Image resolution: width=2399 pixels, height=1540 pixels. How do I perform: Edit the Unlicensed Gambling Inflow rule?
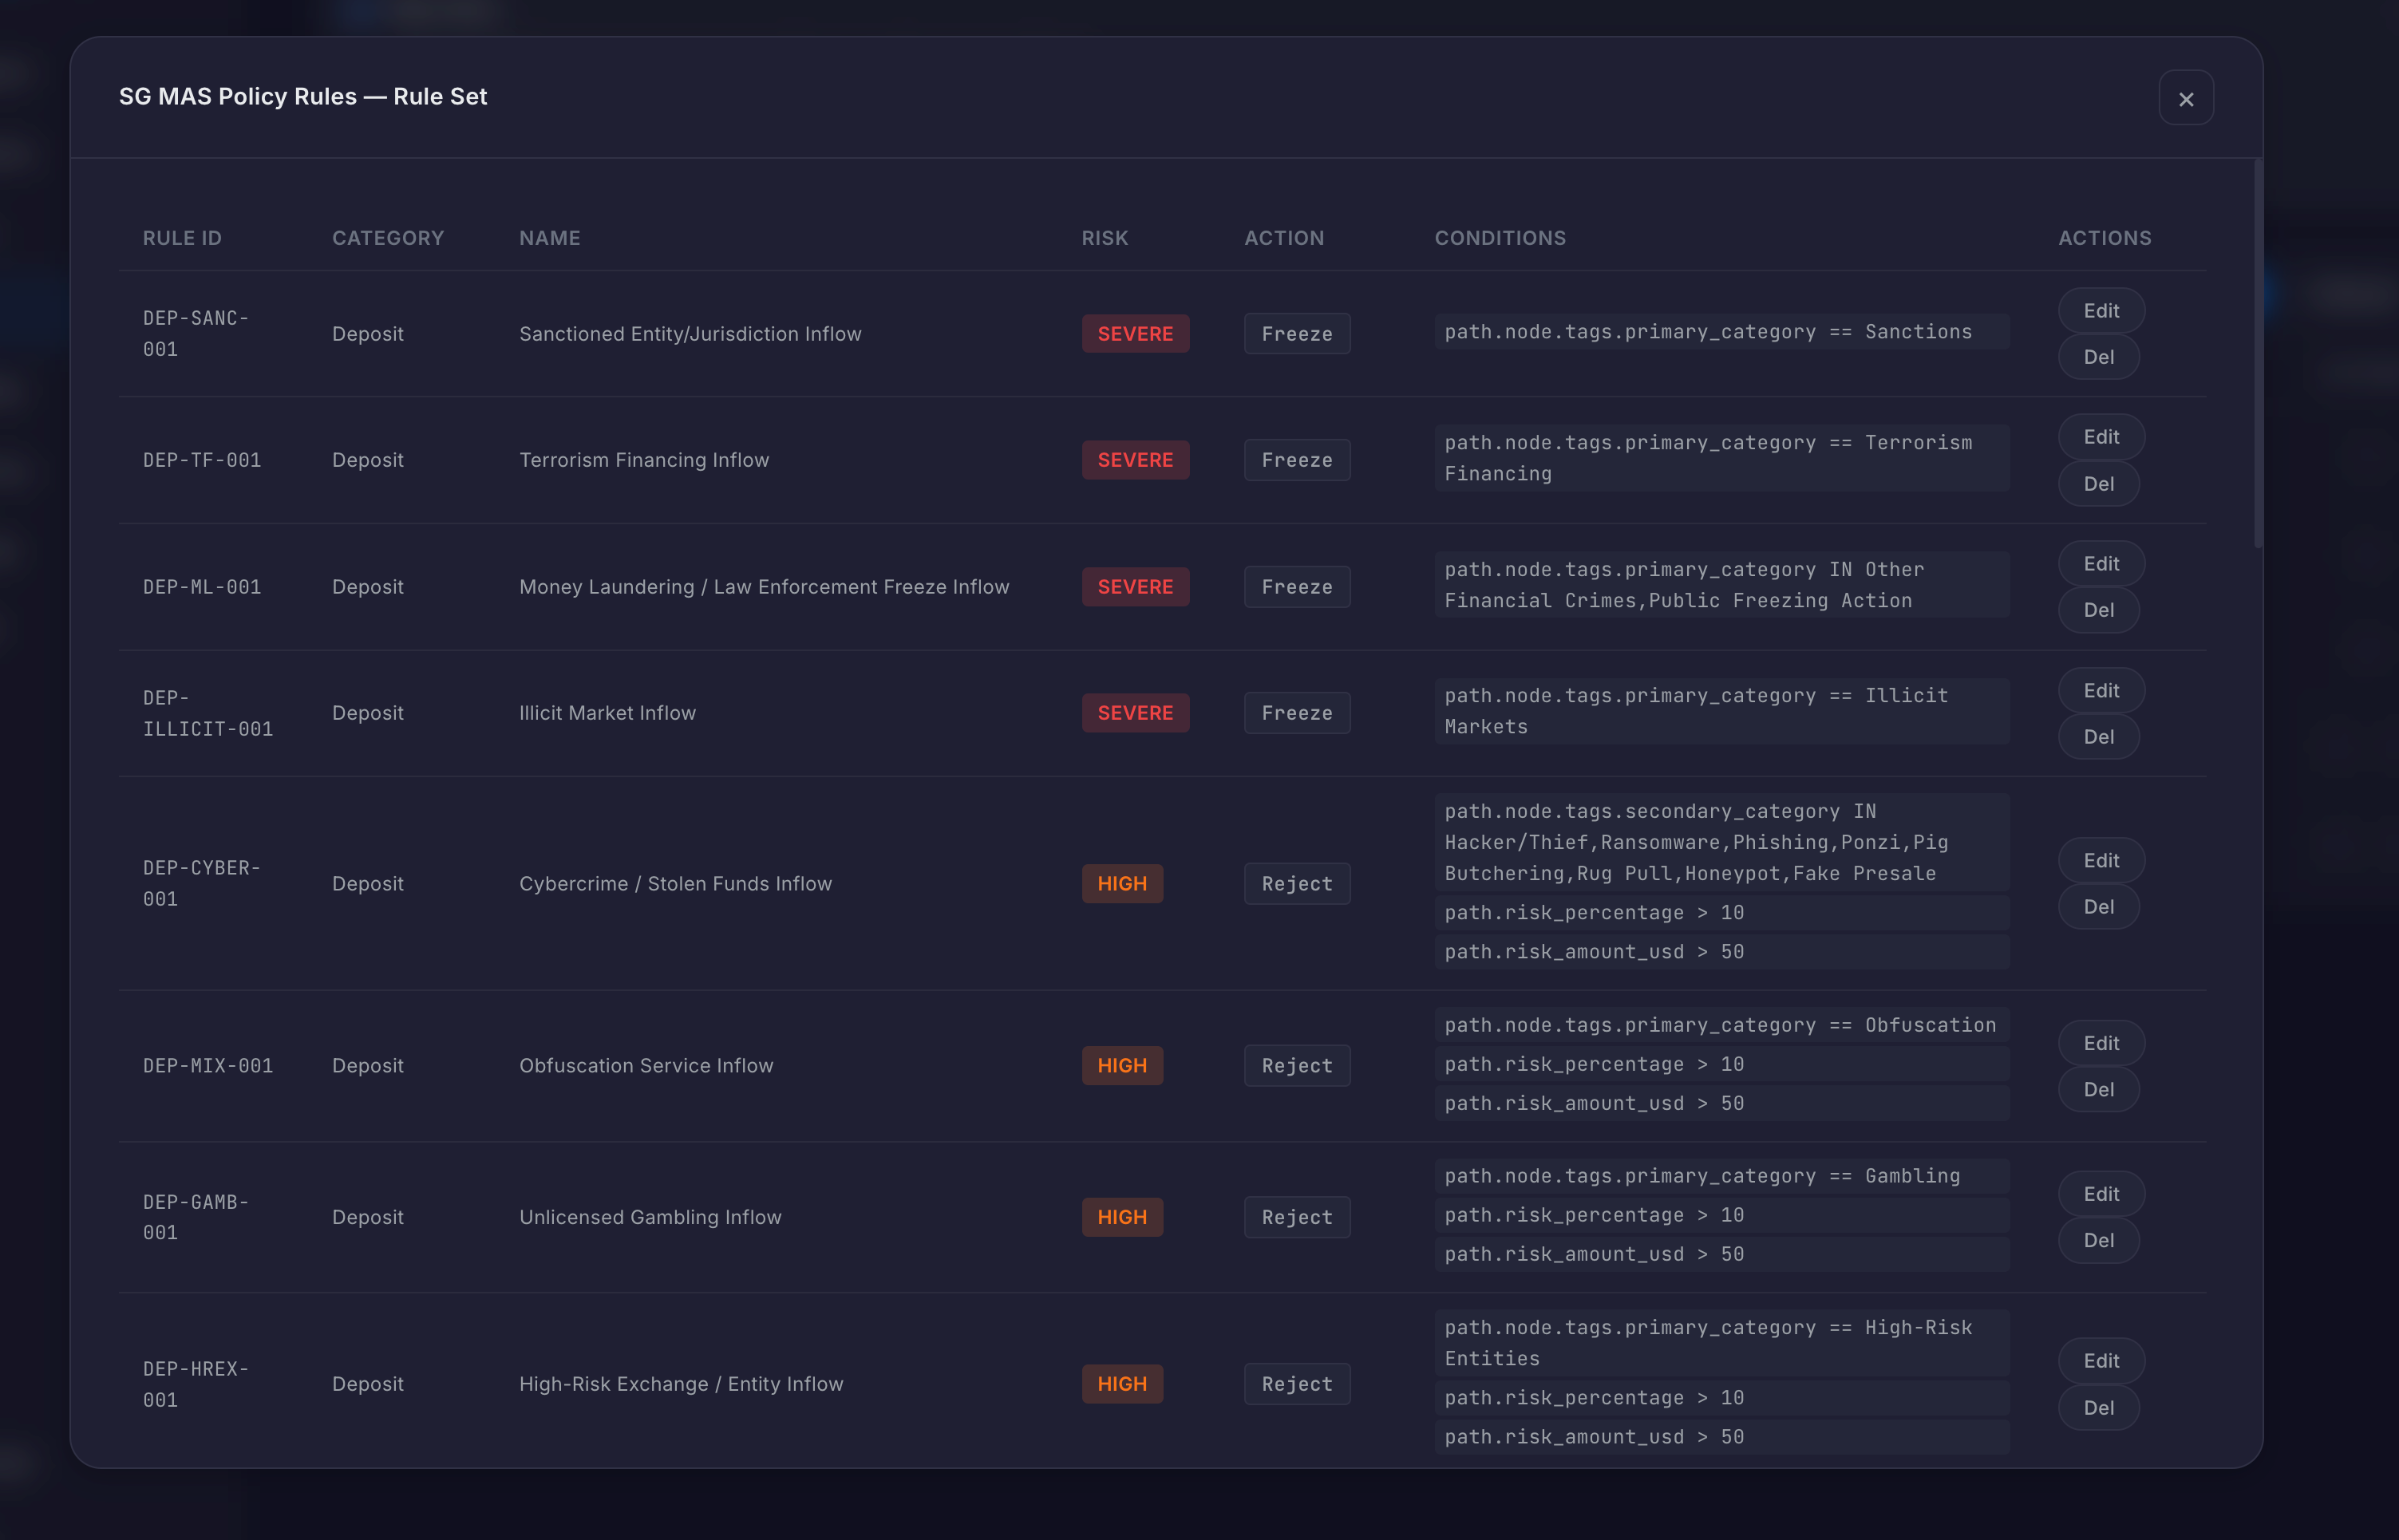tap(2100, 1194)
